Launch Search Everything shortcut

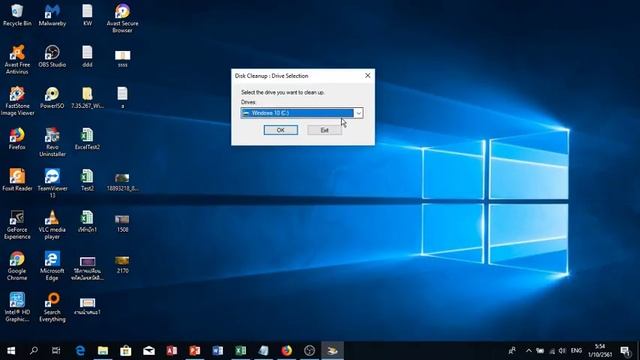click(52, 307)
